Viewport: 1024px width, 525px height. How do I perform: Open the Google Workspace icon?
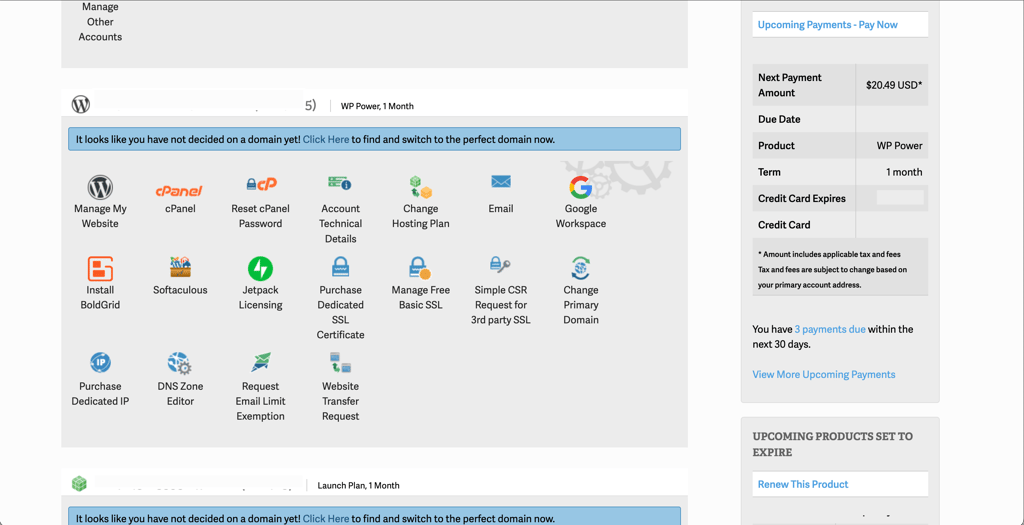(581, 187)
